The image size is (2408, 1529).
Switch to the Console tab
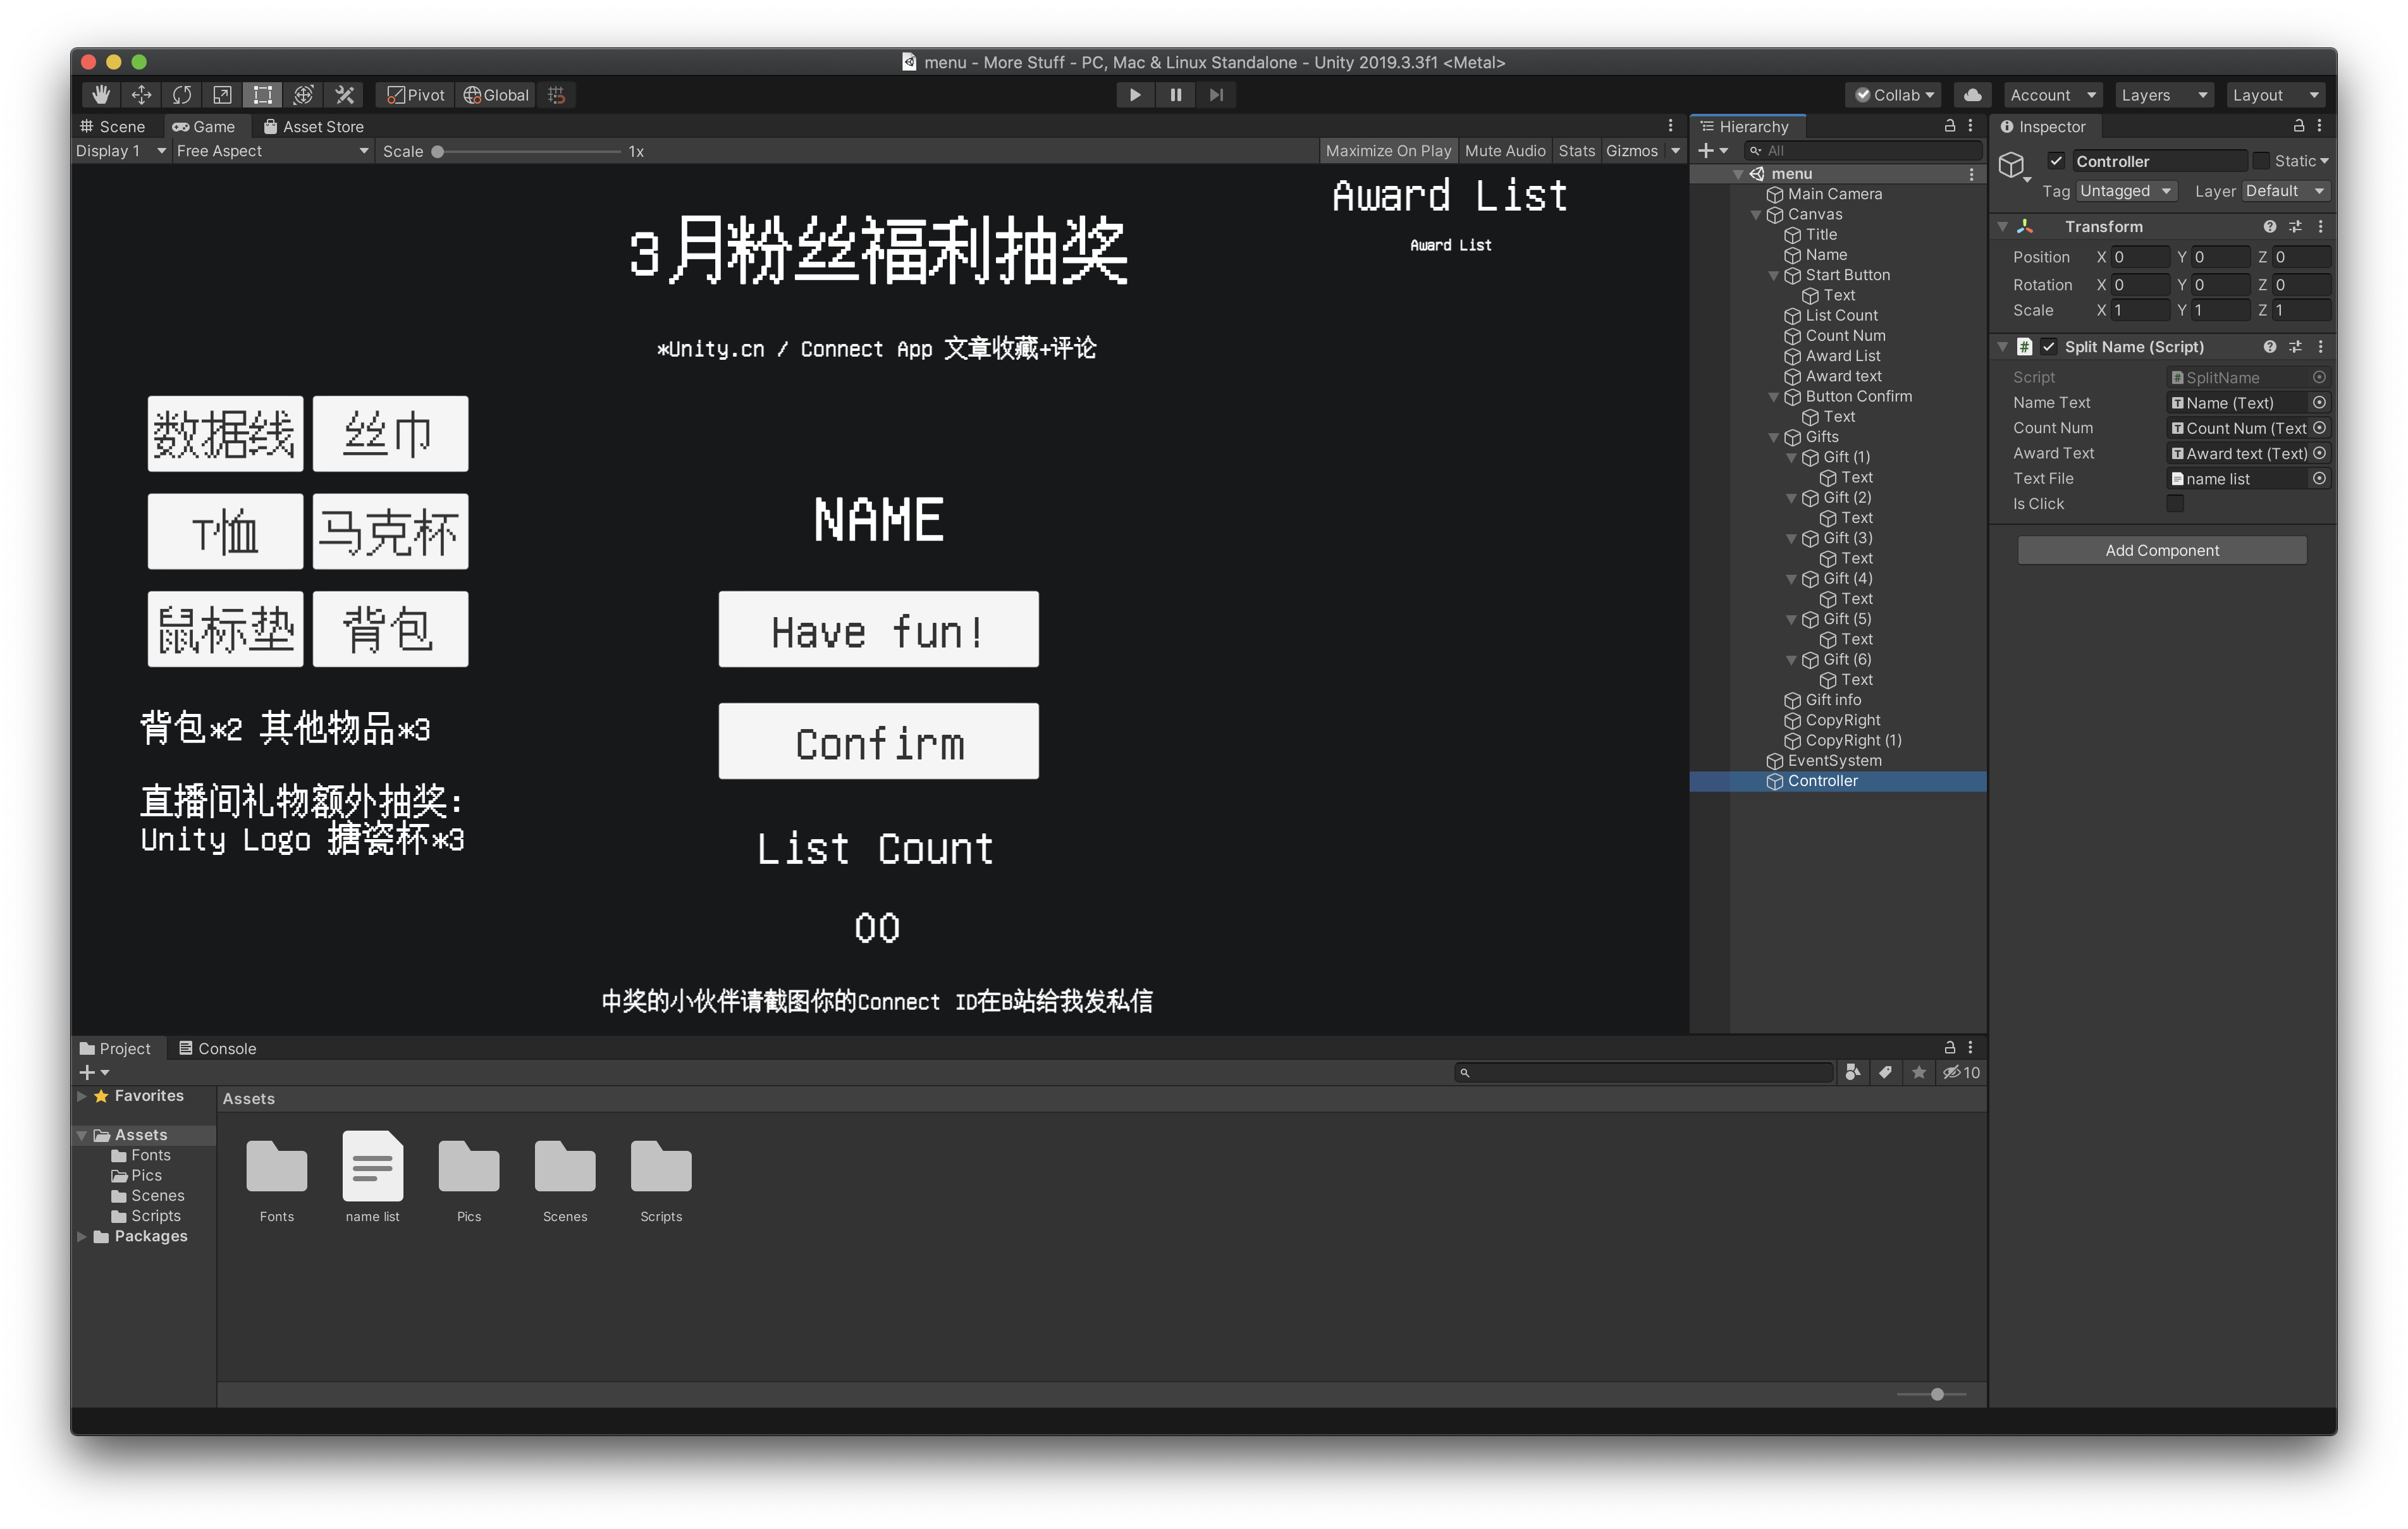tap(217, 1048)
